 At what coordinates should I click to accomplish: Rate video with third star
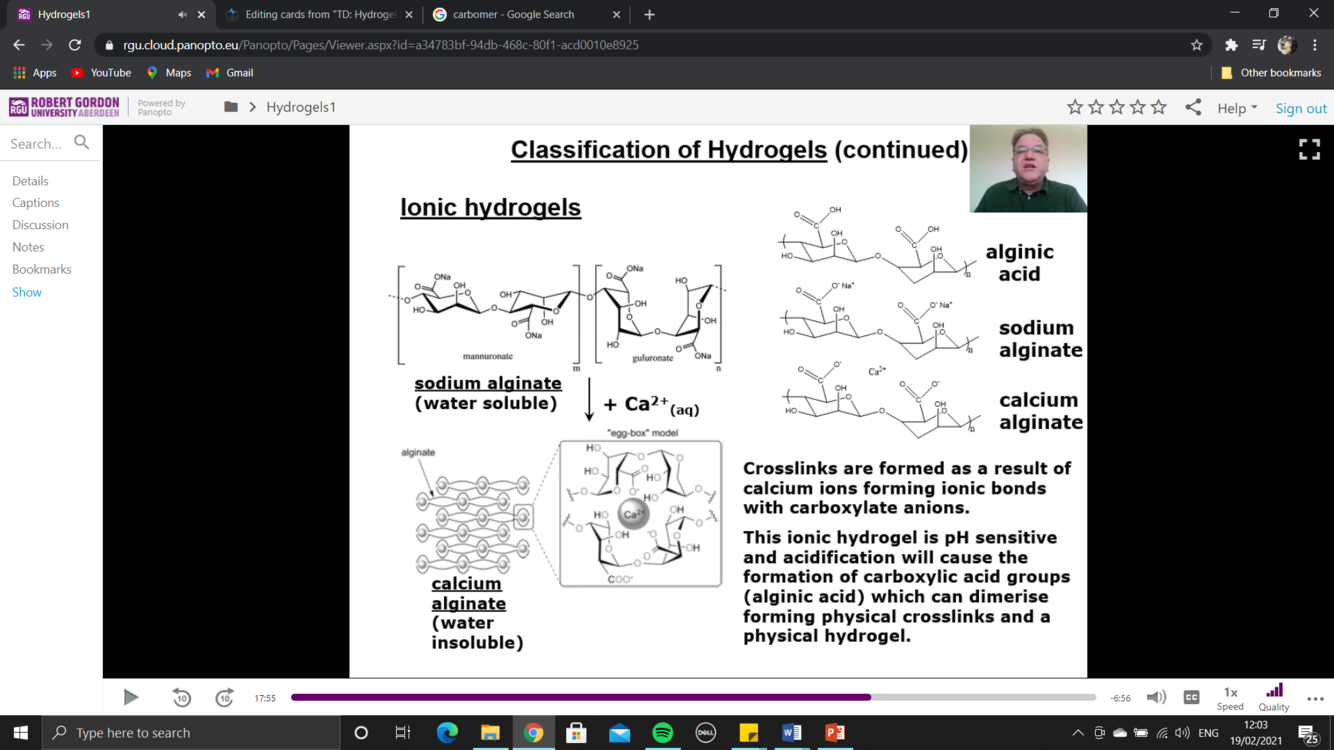1117,107
